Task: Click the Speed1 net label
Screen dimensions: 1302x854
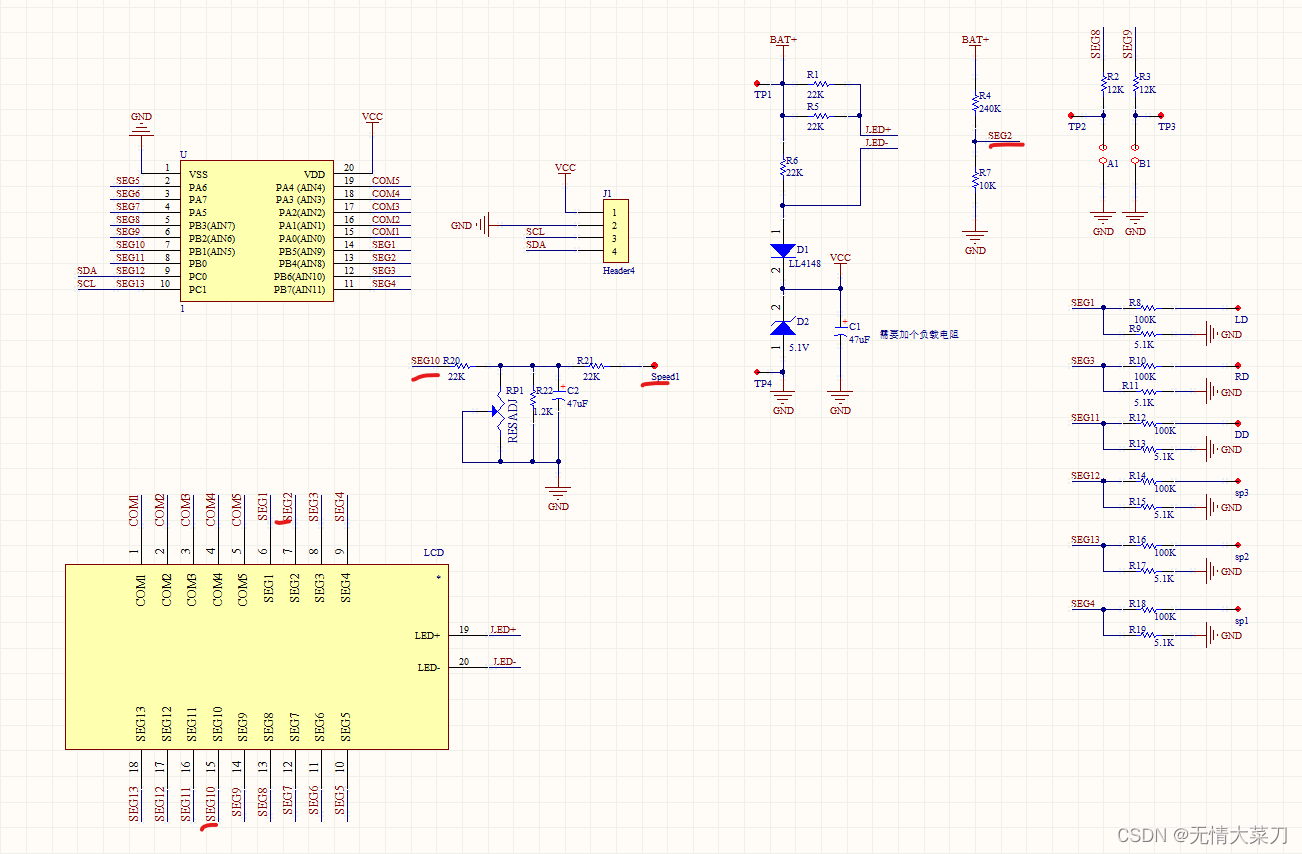Action: pos(665,377)
